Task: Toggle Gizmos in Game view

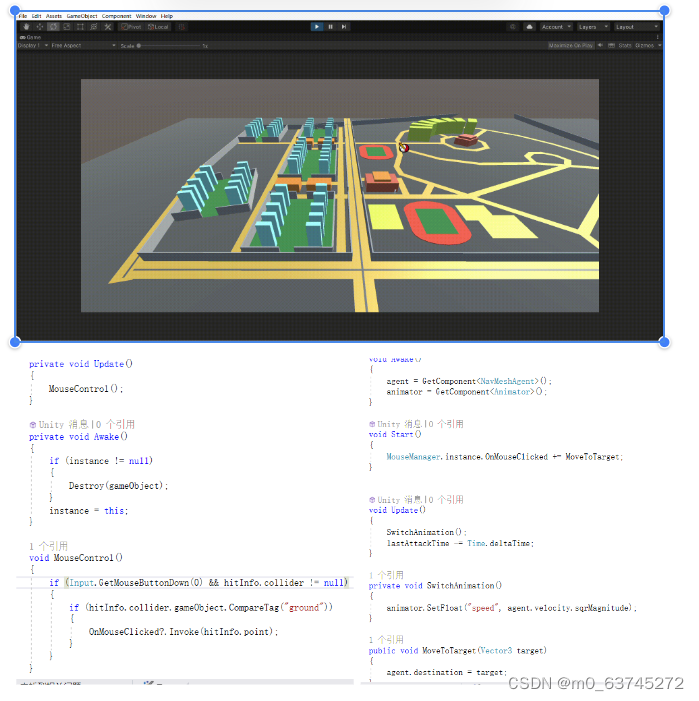Action: 644,46
